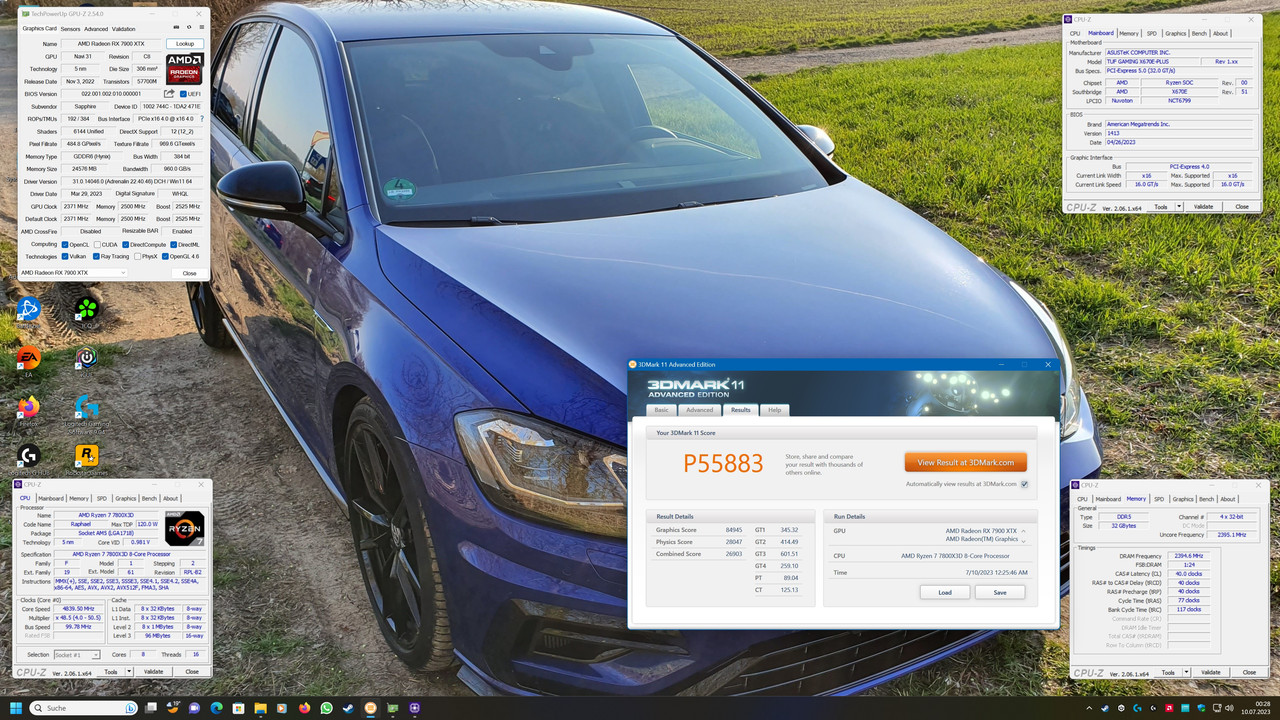
Task: Toggle the PhysX checkbox
Action: pyautogui.click(x=137, y=256)
